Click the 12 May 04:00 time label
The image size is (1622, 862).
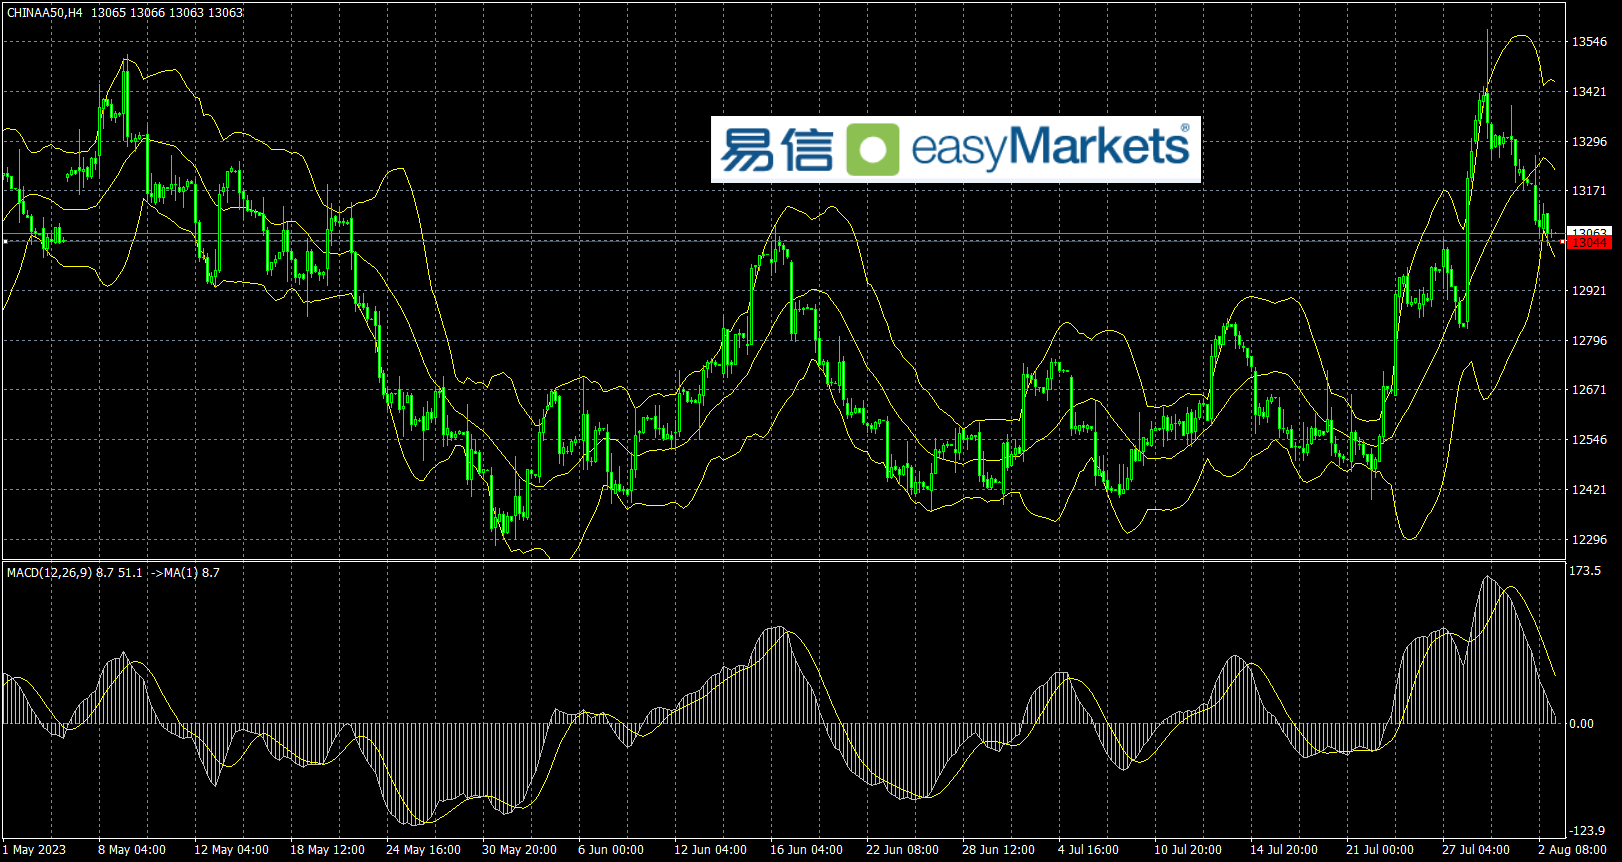[231, 850]
